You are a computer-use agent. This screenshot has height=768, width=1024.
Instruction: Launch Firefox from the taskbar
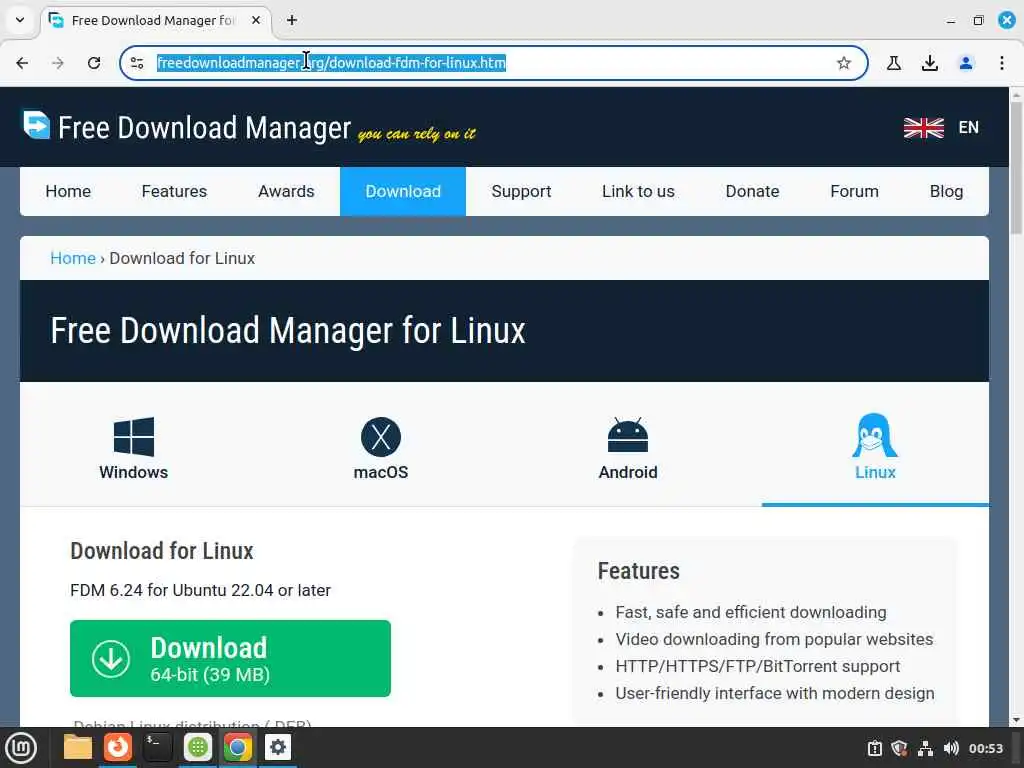118,747
